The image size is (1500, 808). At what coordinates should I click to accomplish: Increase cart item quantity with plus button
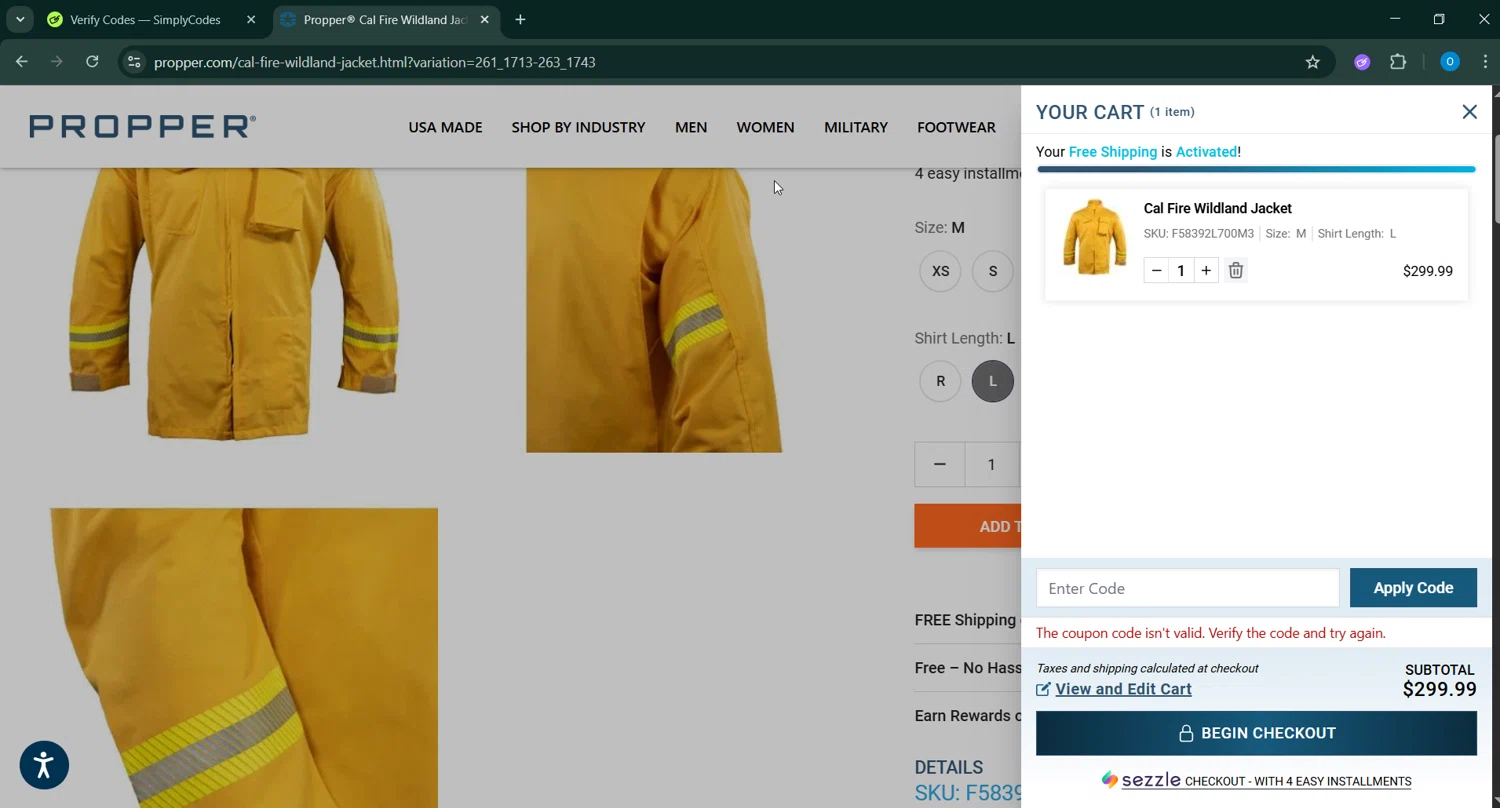tap(1206, 270)
